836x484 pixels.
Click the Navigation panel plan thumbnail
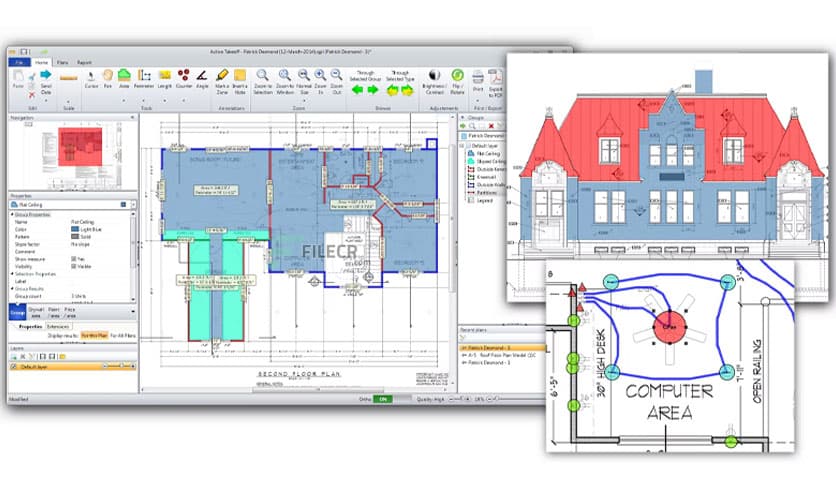pyautogui.click(x=80, y=147)
